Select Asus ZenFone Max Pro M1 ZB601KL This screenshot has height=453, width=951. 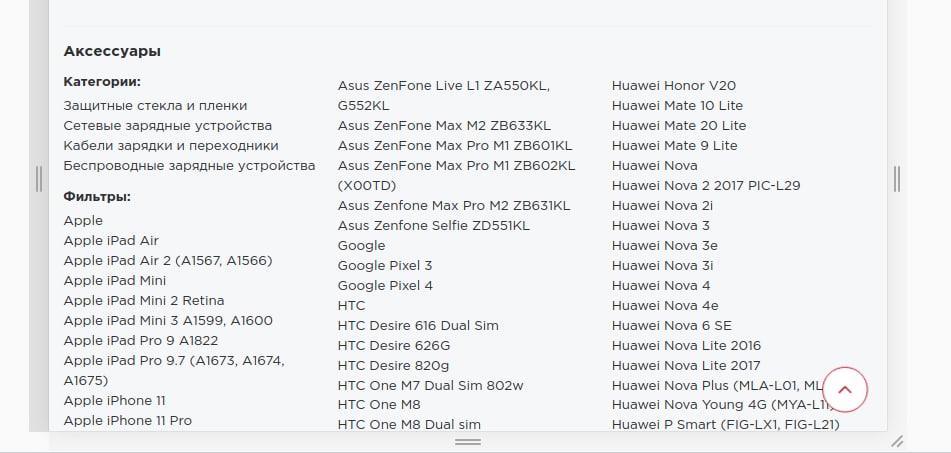(455, 146)
